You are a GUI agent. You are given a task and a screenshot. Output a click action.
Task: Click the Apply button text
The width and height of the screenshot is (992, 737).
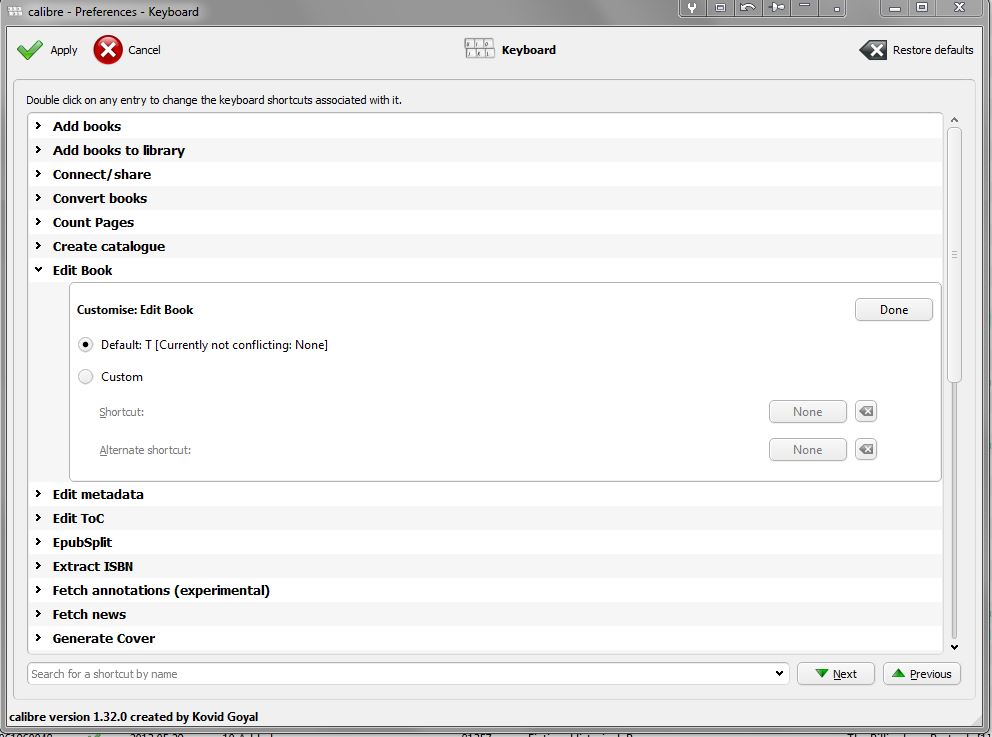[64, 50]
